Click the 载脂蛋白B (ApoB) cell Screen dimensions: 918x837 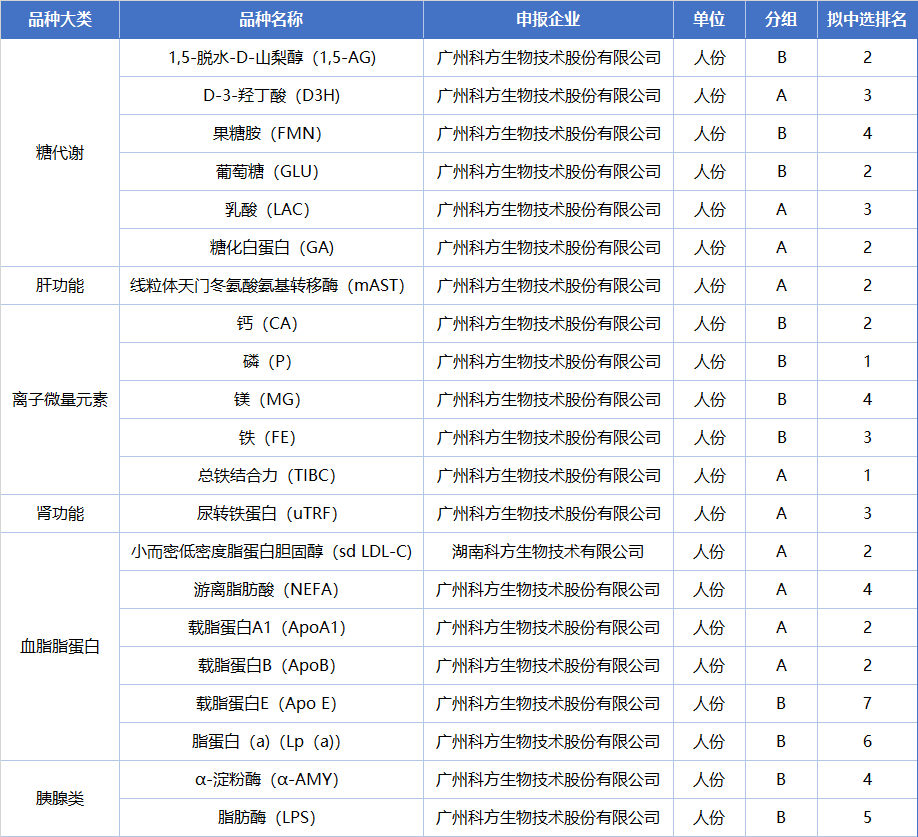point(271,666)
